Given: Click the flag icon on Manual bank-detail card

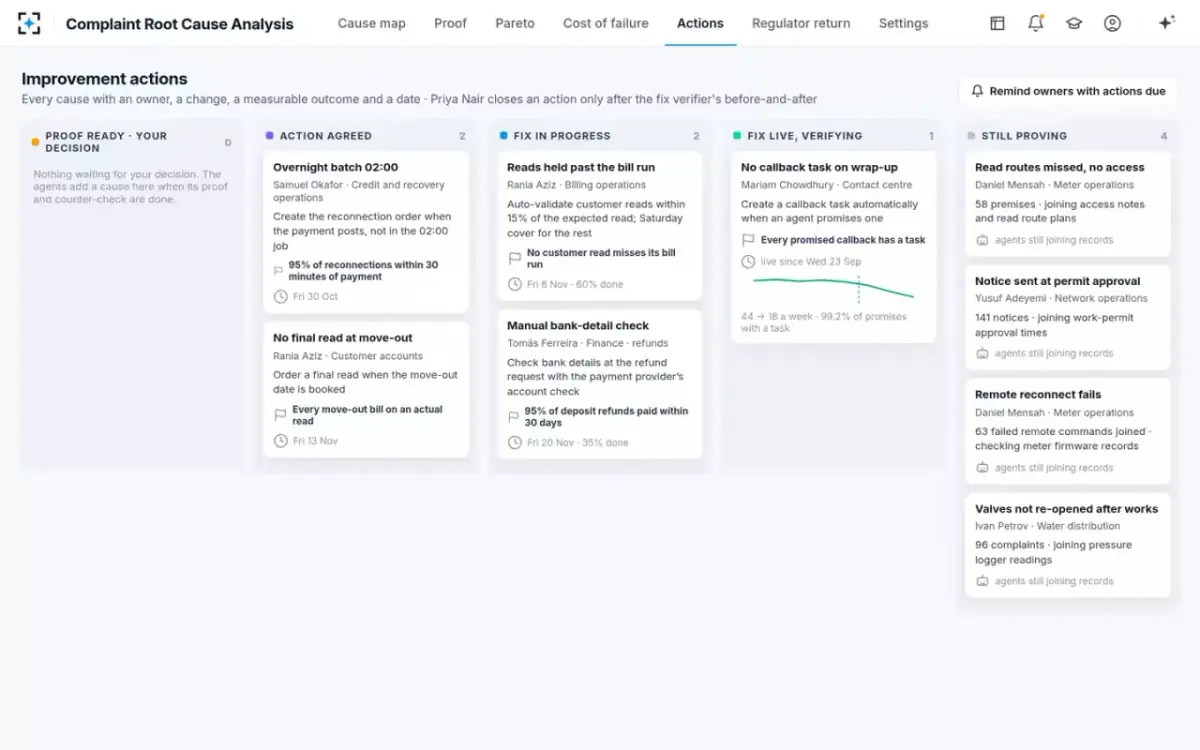Looking at the screenshot, I should pyautogui.click(x=514, y=417).
